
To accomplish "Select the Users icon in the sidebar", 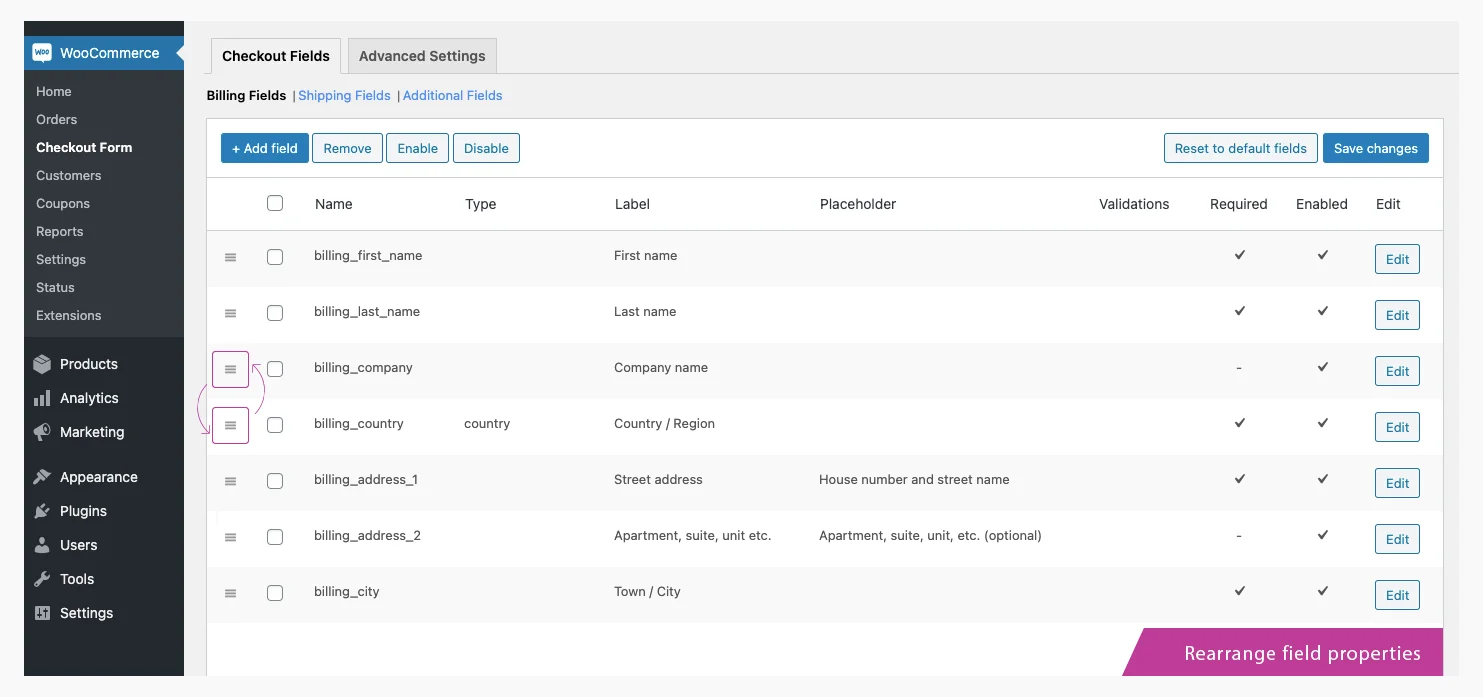I will coord(42,545).
